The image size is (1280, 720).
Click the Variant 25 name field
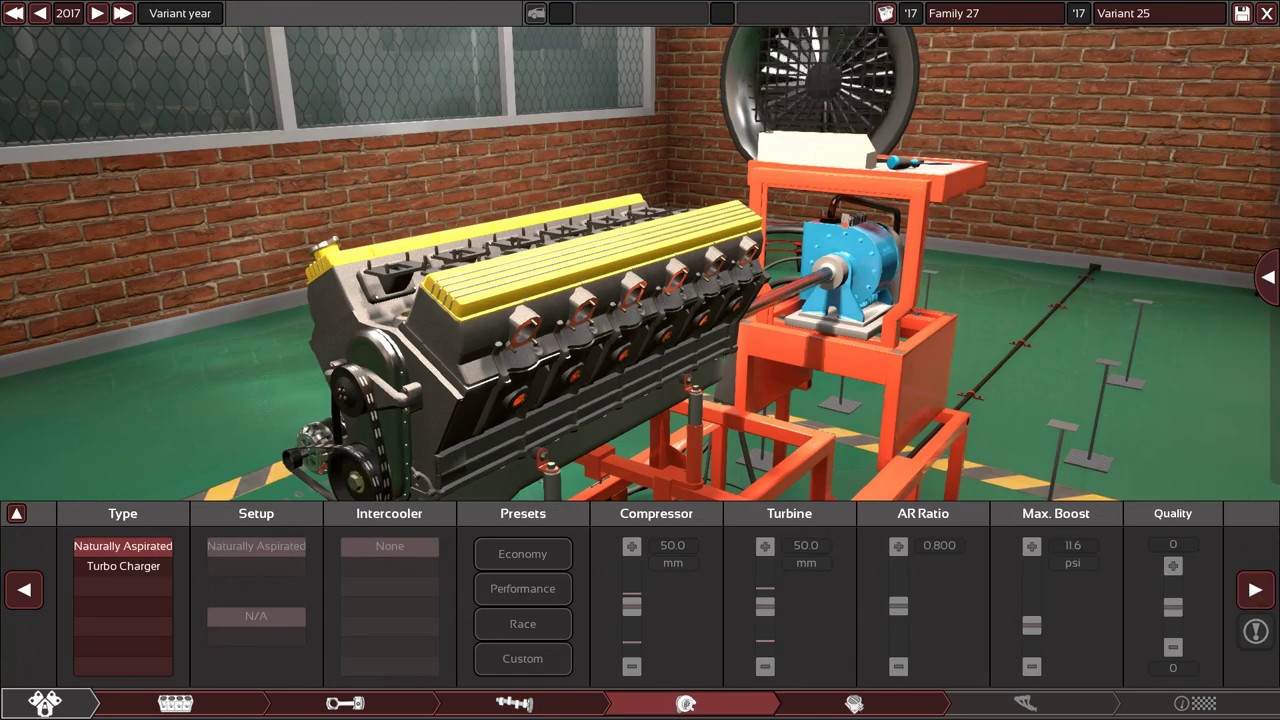click(x=1159, y=13)
